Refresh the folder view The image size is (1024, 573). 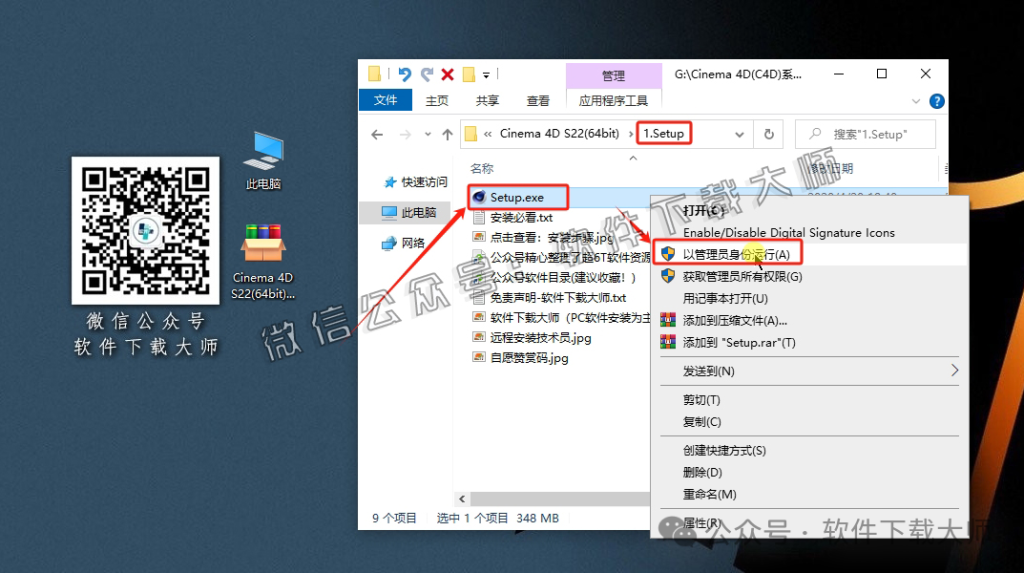tap(769, 135)
